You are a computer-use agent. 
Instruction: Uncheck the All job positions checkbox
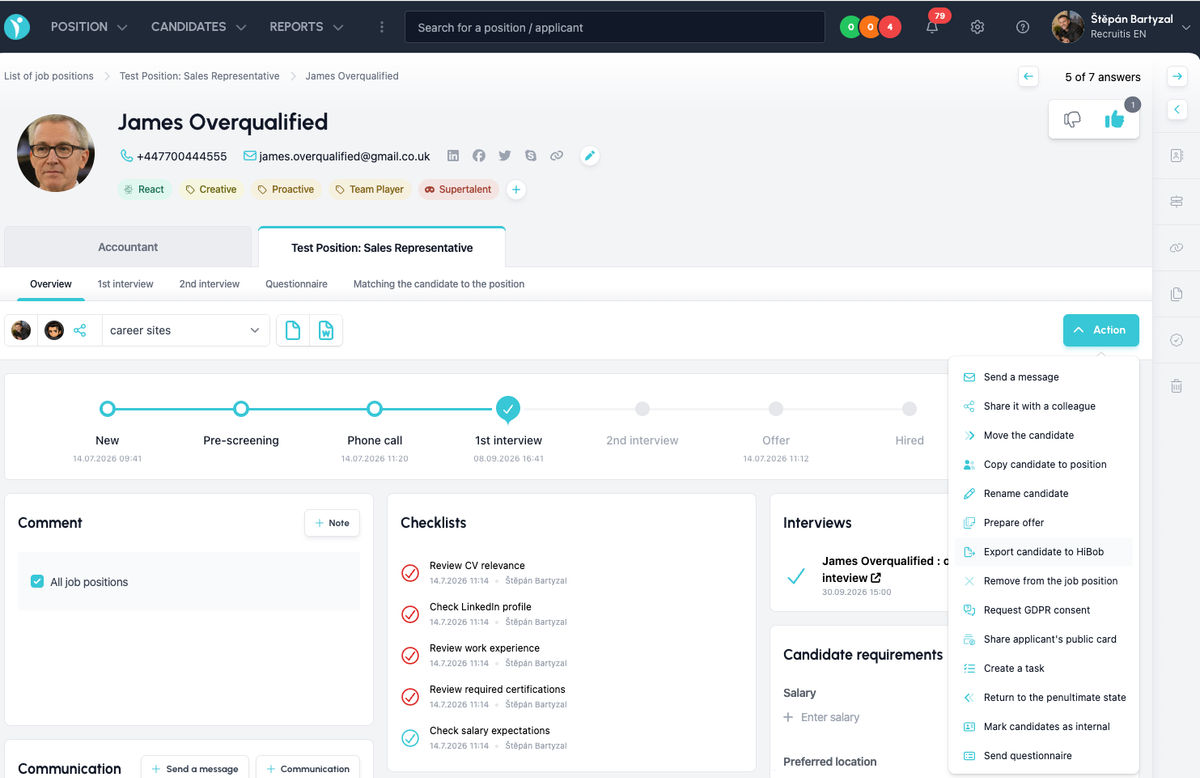pyautogui.click(x=37, y=581)
